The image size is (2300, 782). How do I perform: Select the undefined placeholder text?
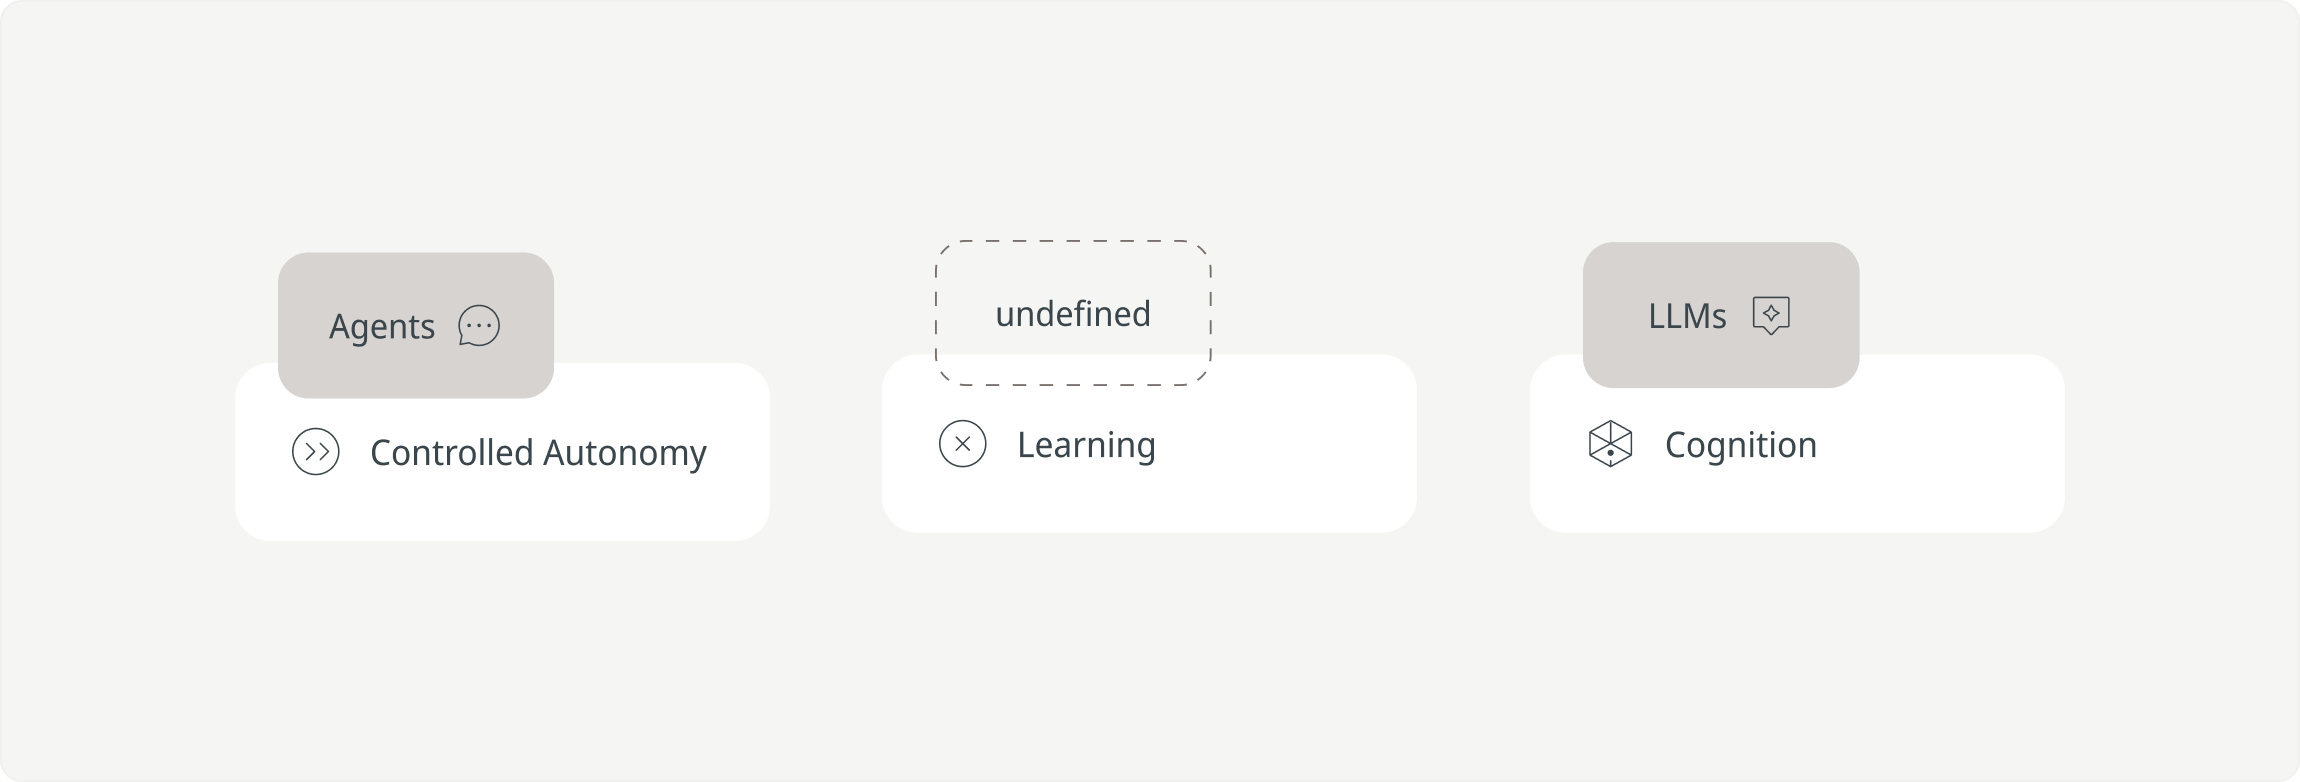click(x=1073, y=314)
